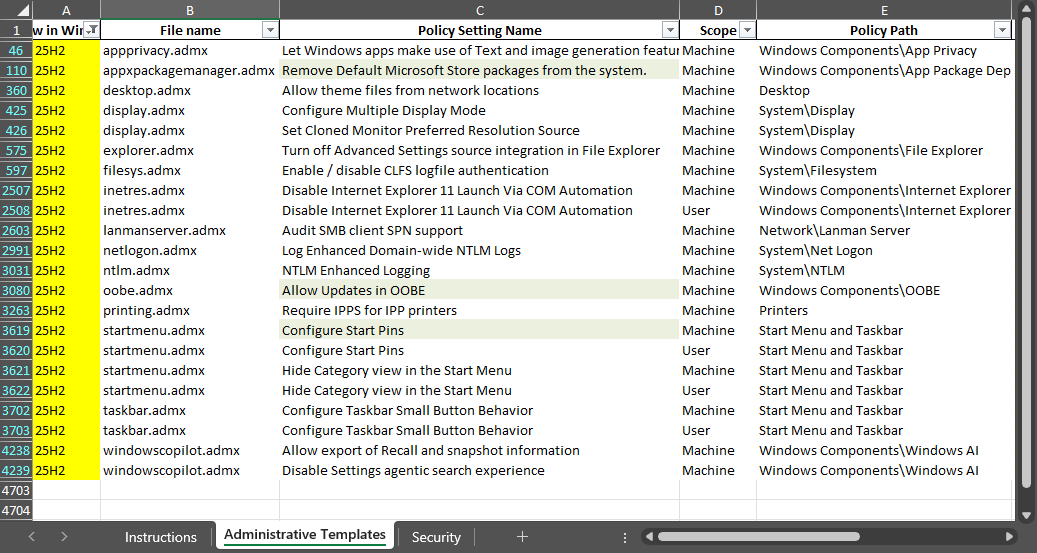Select row header 2507

tap(16, 191)
